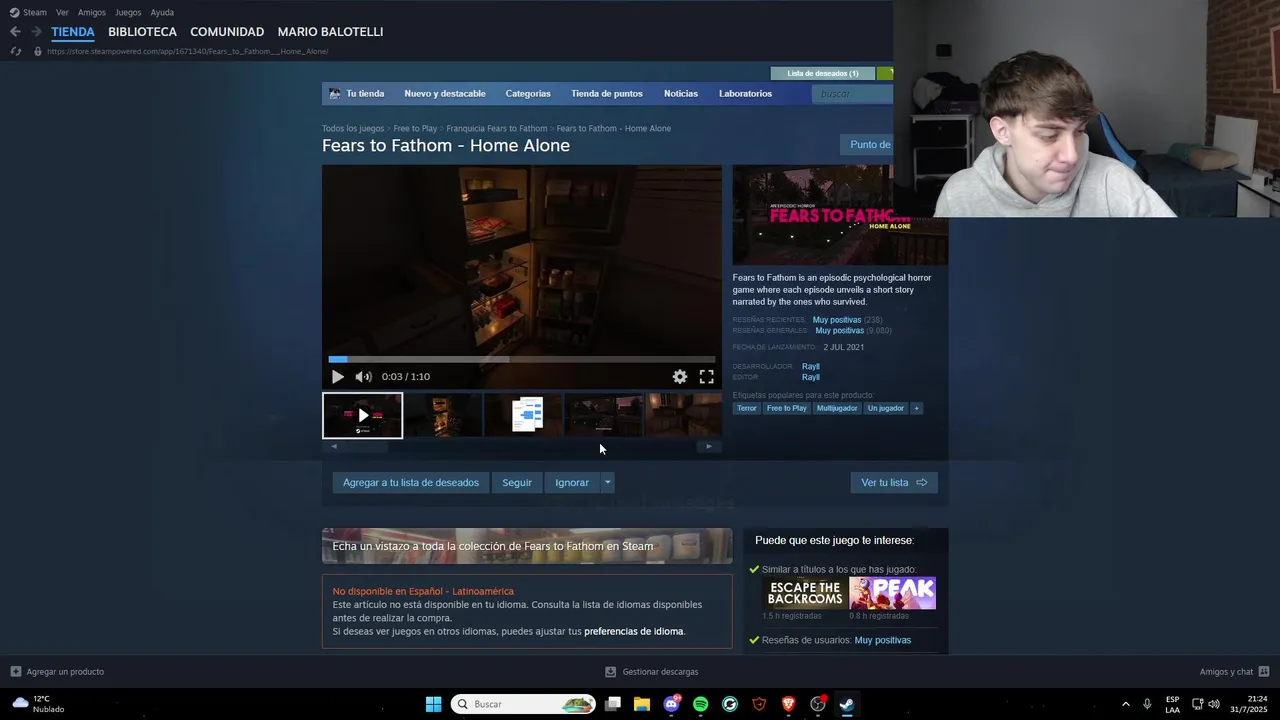Open the Laboratorios section

[745, 94]
